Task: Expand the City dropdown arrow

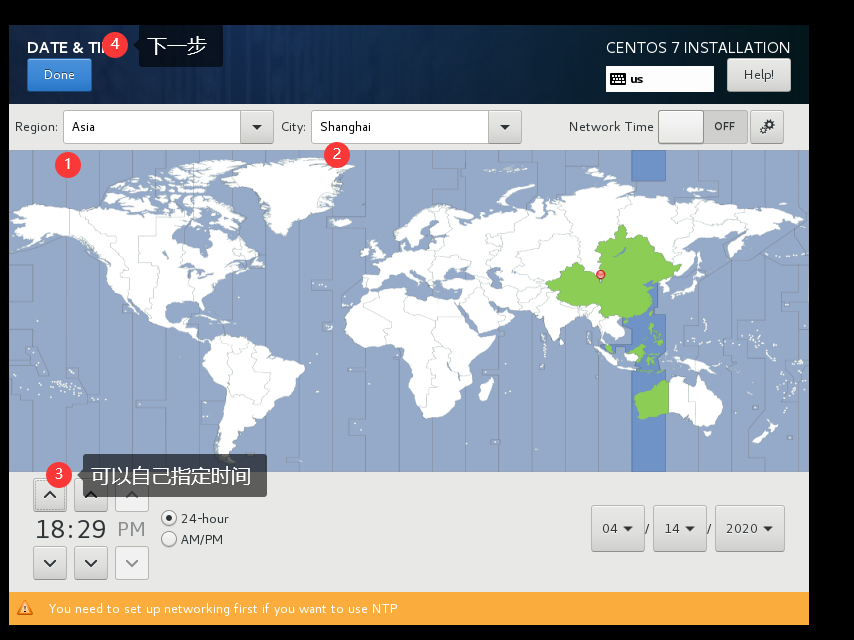Action: [x=505, y=127]
